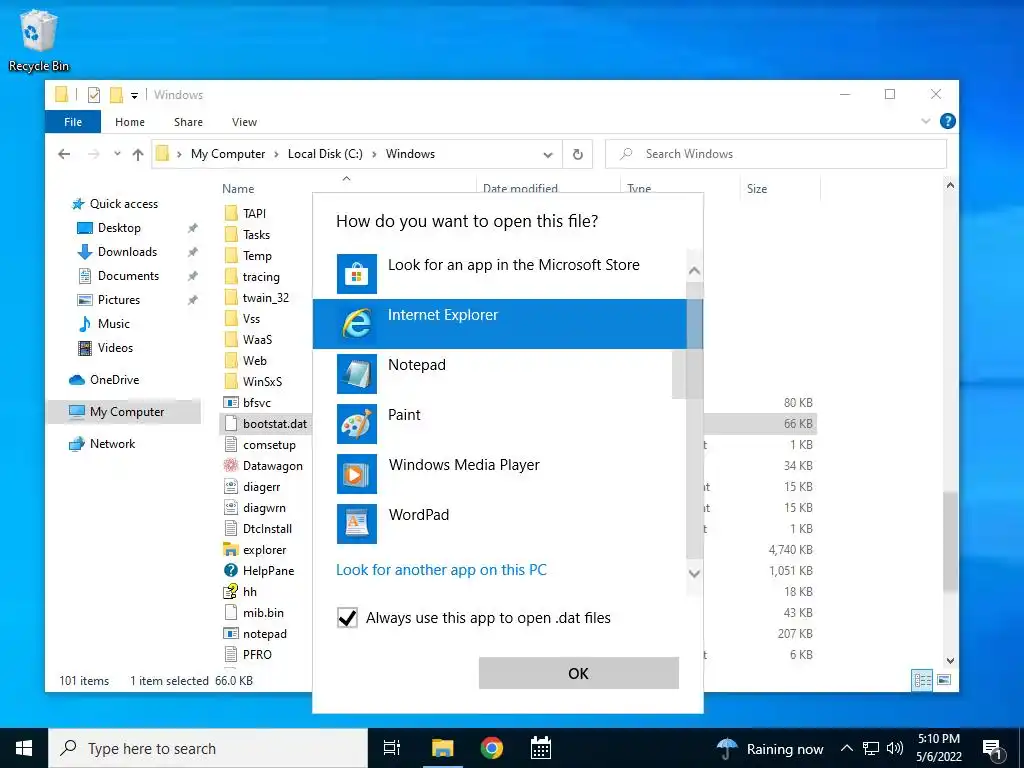
Task: Uncheck Always use this app for .dat files
Action: coord(347,618)
